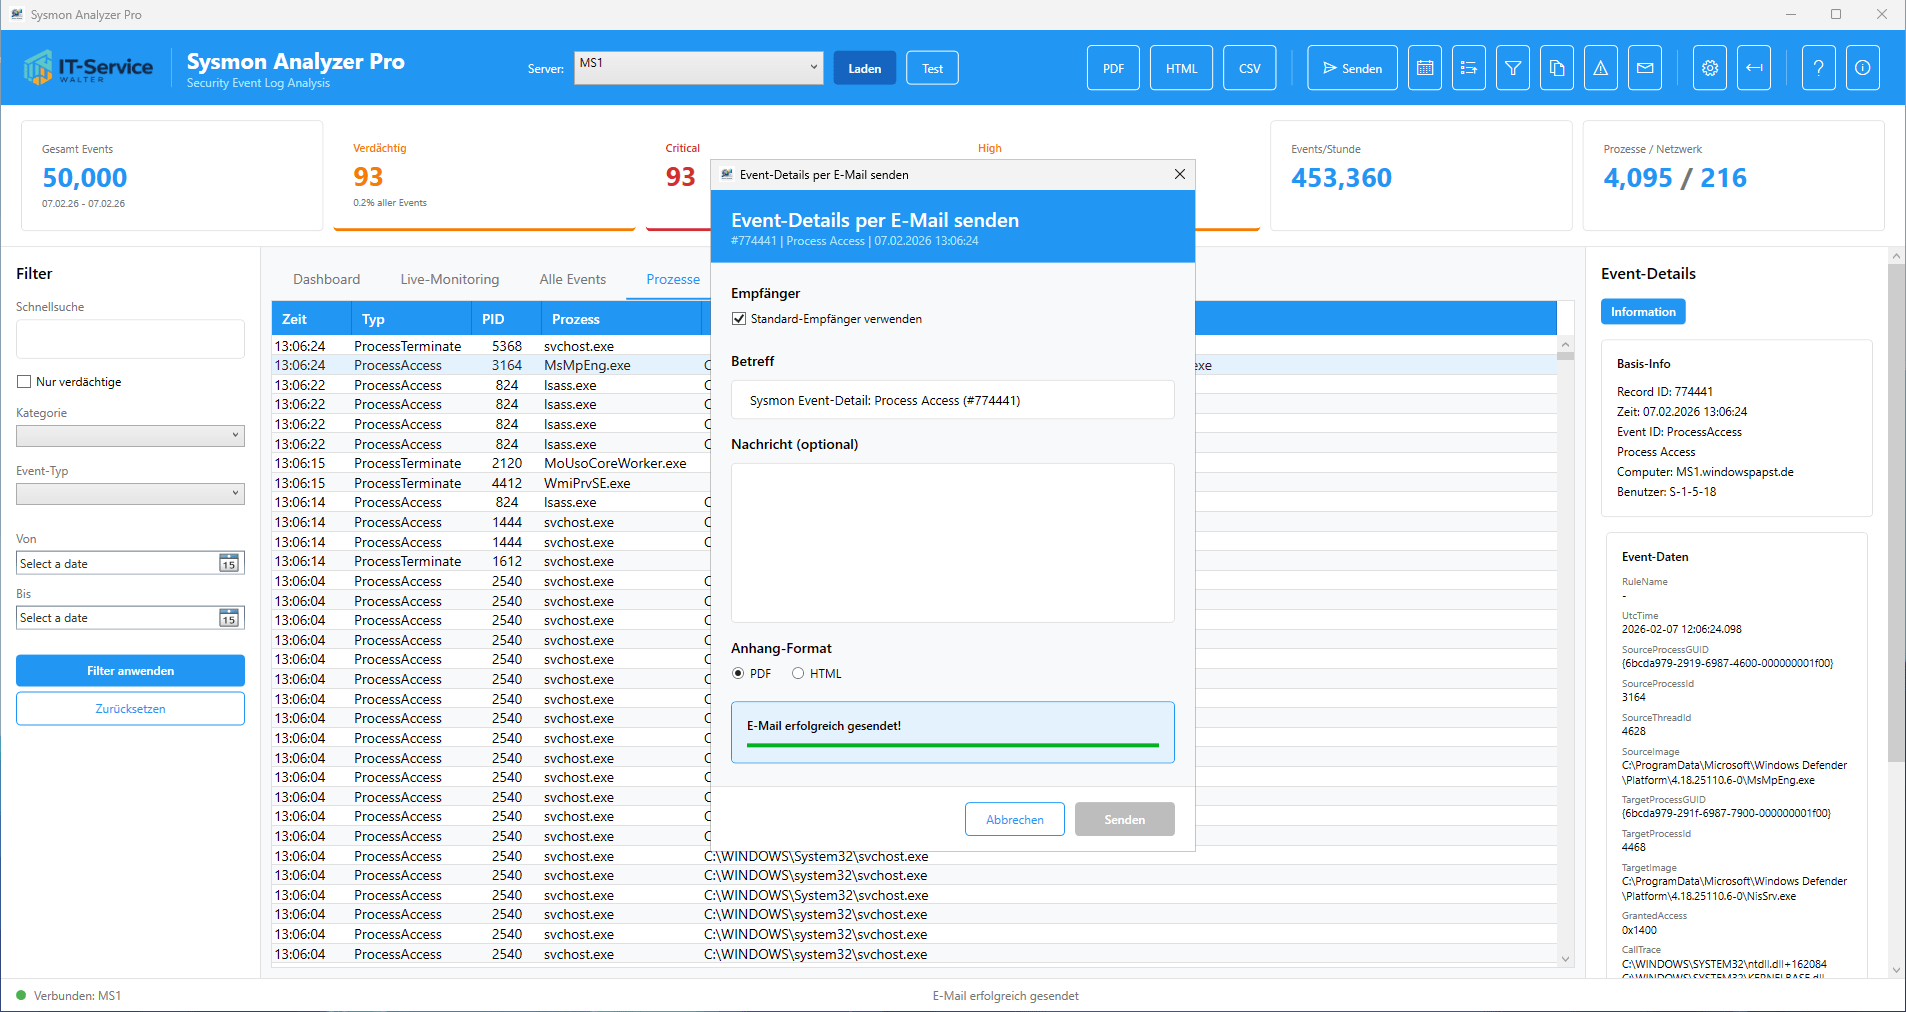Click the funnel filter icon in the toolbar
The image size is (1906, 1012).
click(x=1512, y=68)
